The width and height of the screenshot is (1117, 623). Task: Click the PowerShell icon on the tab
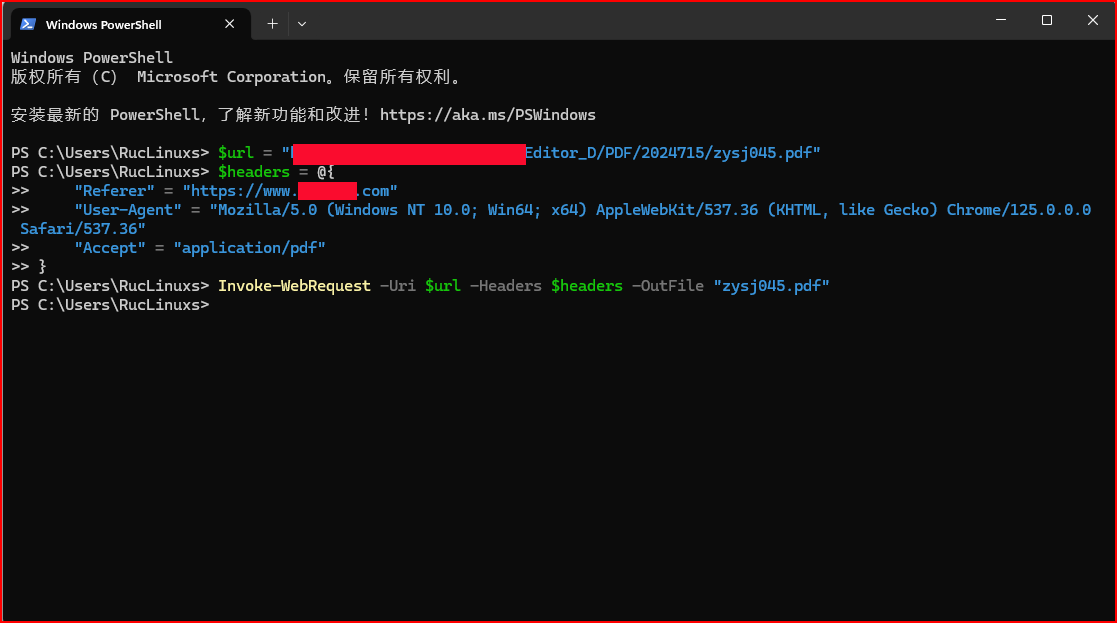[28, 24]
